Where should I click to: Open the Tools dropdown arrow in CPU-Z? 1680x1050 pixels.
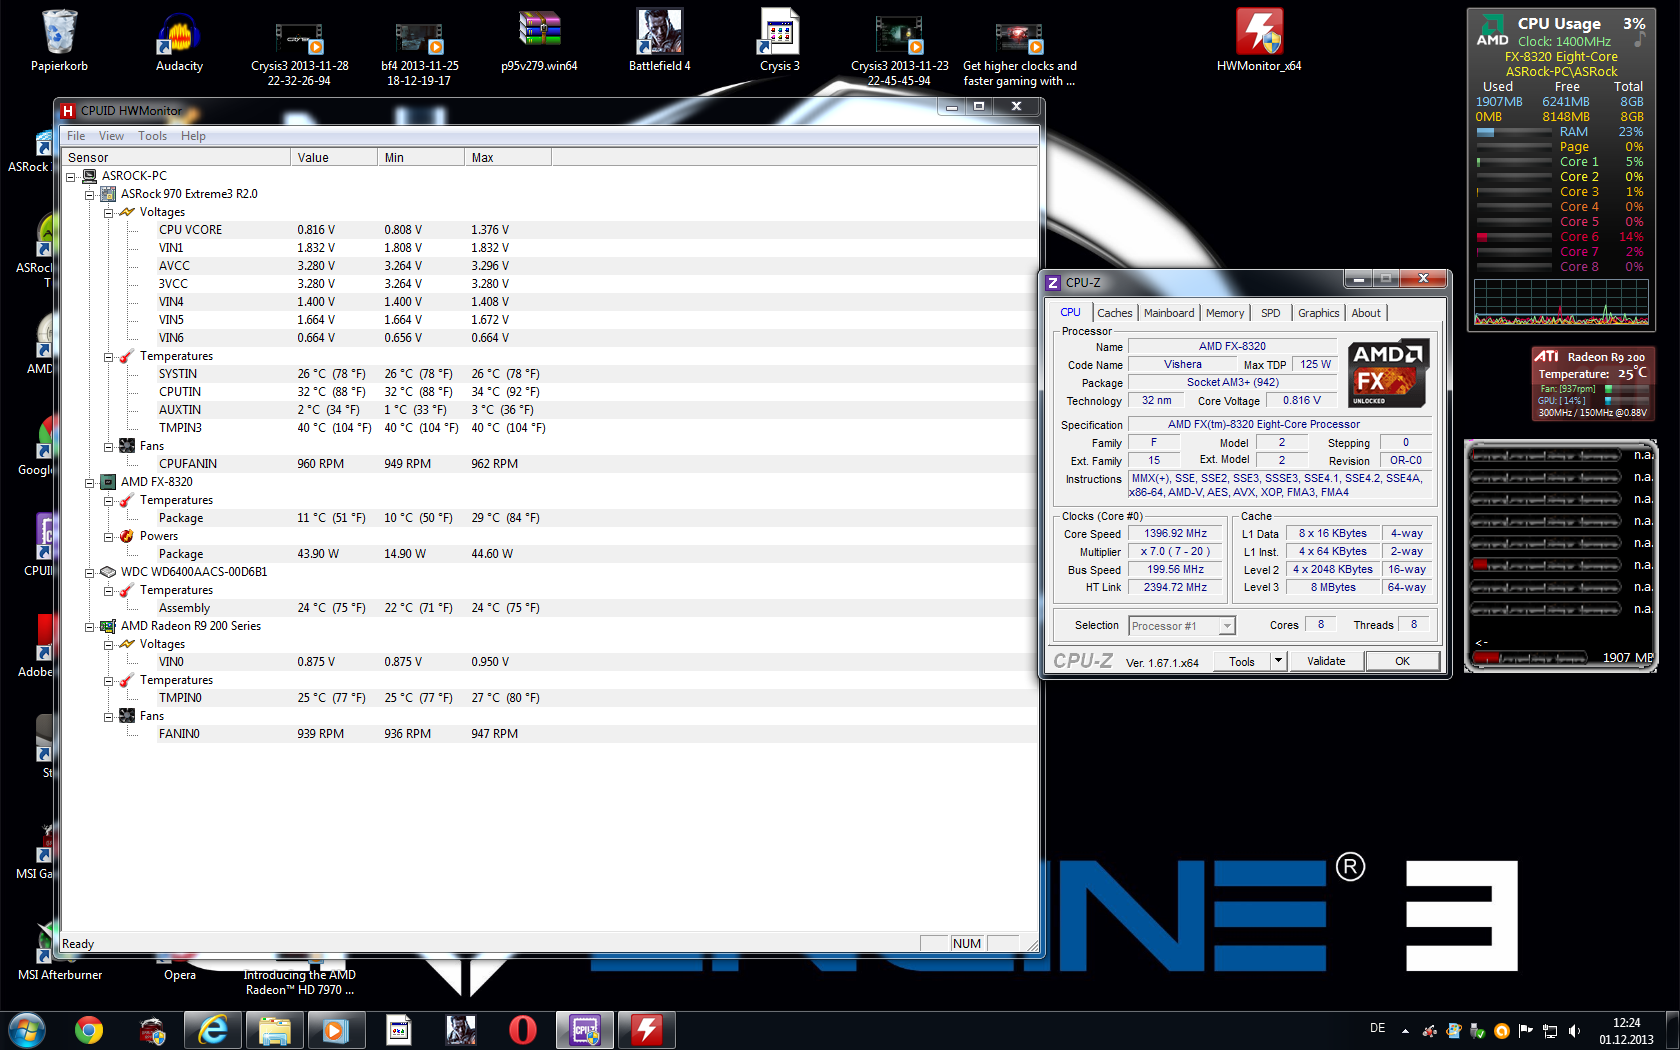click(1278, 661)
